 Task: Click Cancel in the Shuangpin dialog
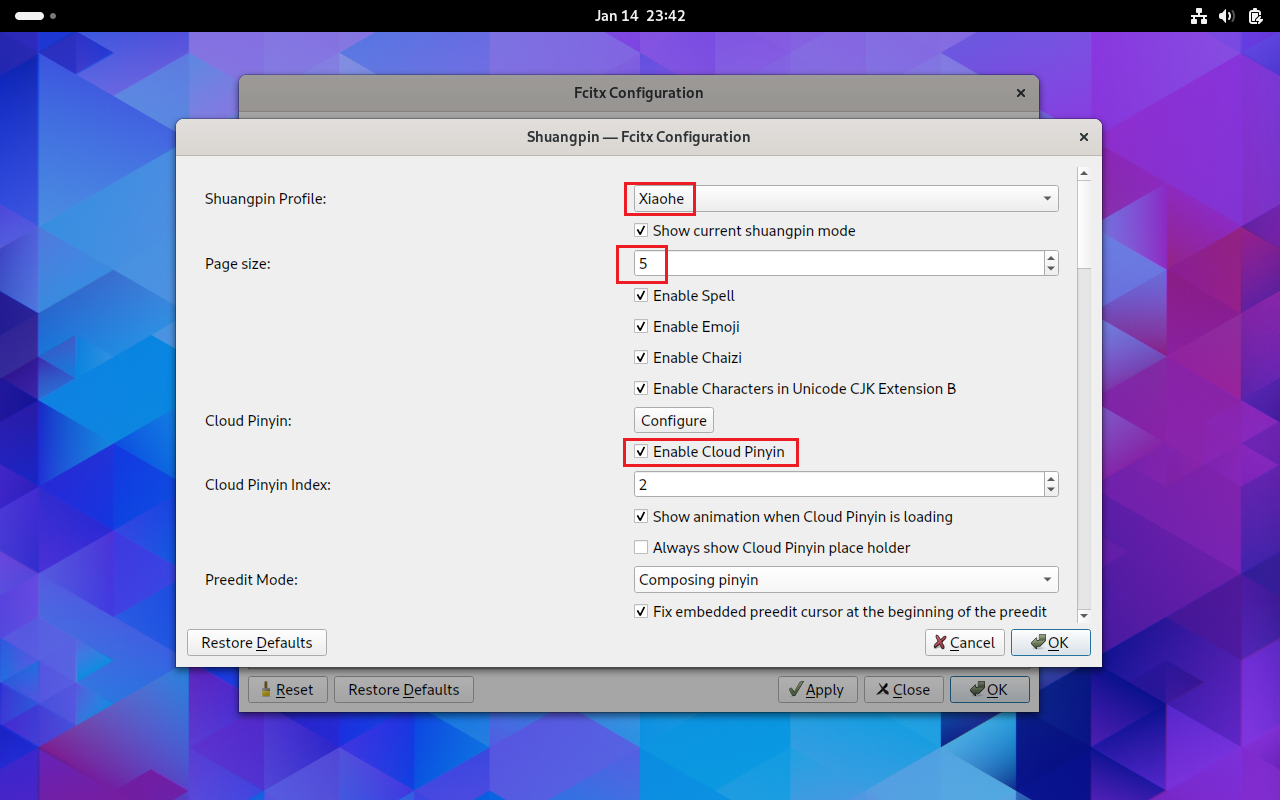(964, 643)
